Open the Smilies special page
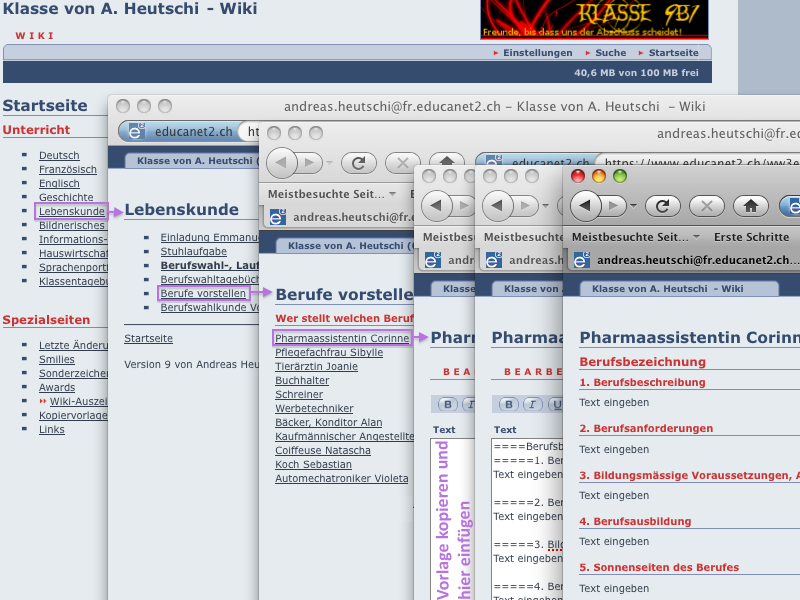800x600 pixels. 56,359
